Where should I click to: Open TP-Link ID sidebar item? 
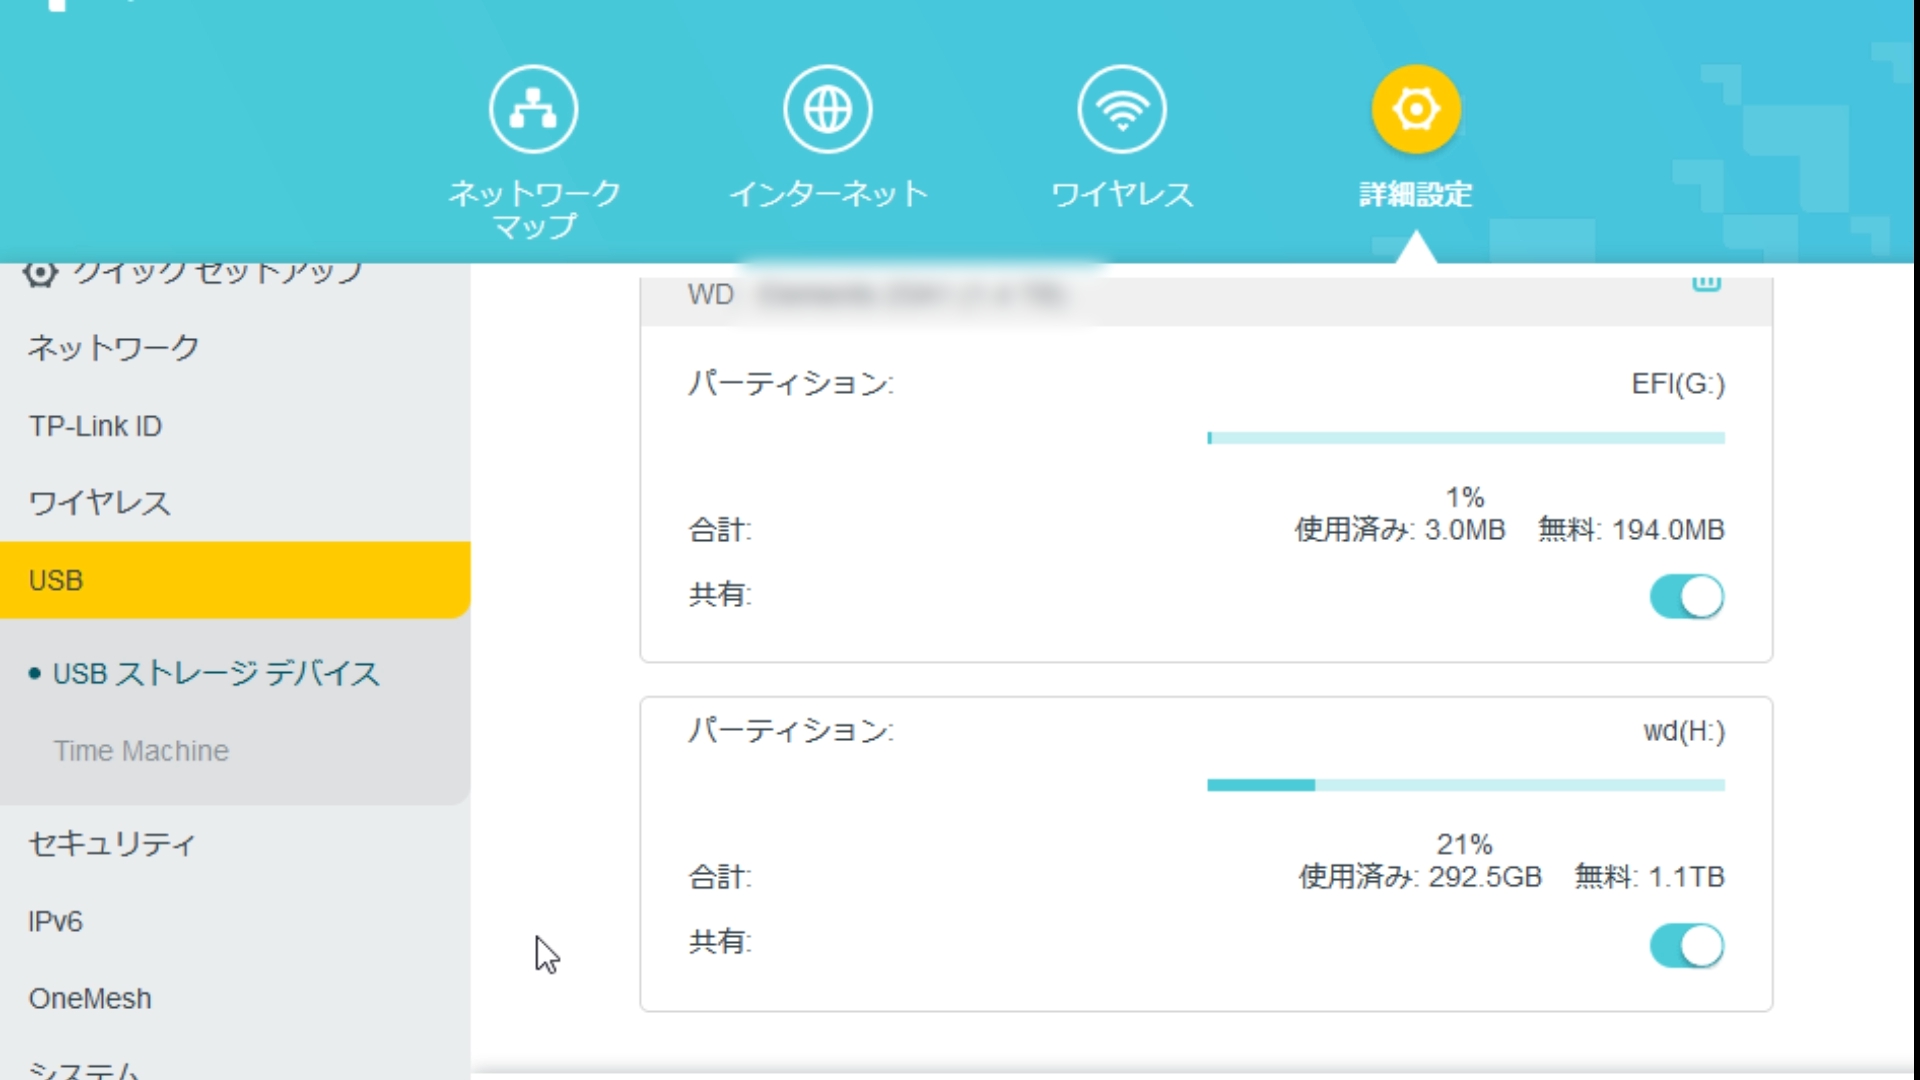pyautogui.click(x=95, y=426)
